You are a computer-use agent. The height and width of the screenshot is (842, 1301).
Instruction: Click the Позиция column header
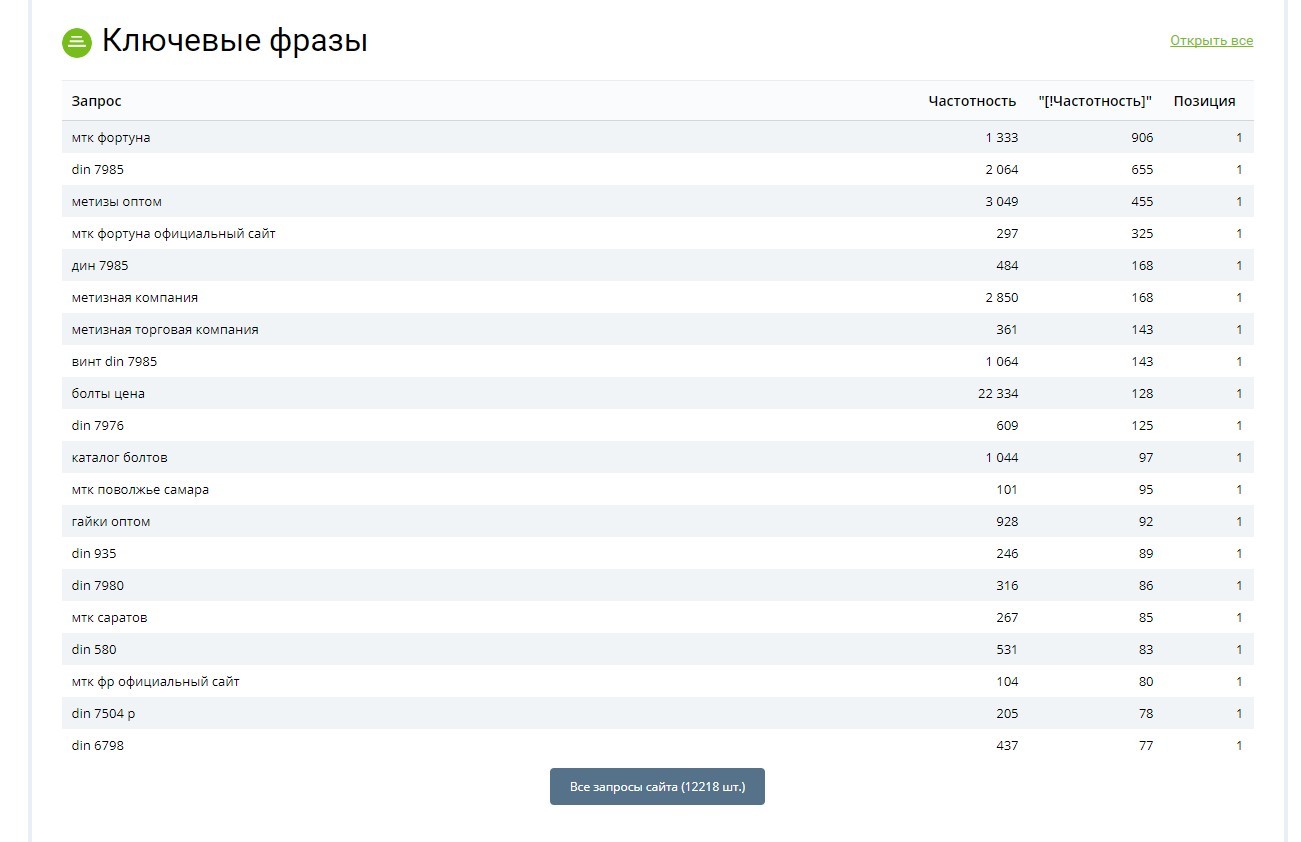1204,101
